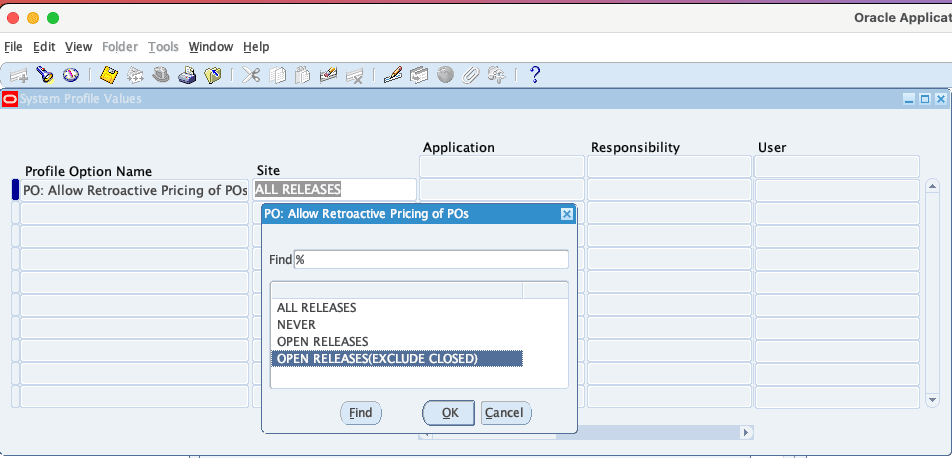
Task: Cancel the list of values dialog
Action: click(505, 413)
